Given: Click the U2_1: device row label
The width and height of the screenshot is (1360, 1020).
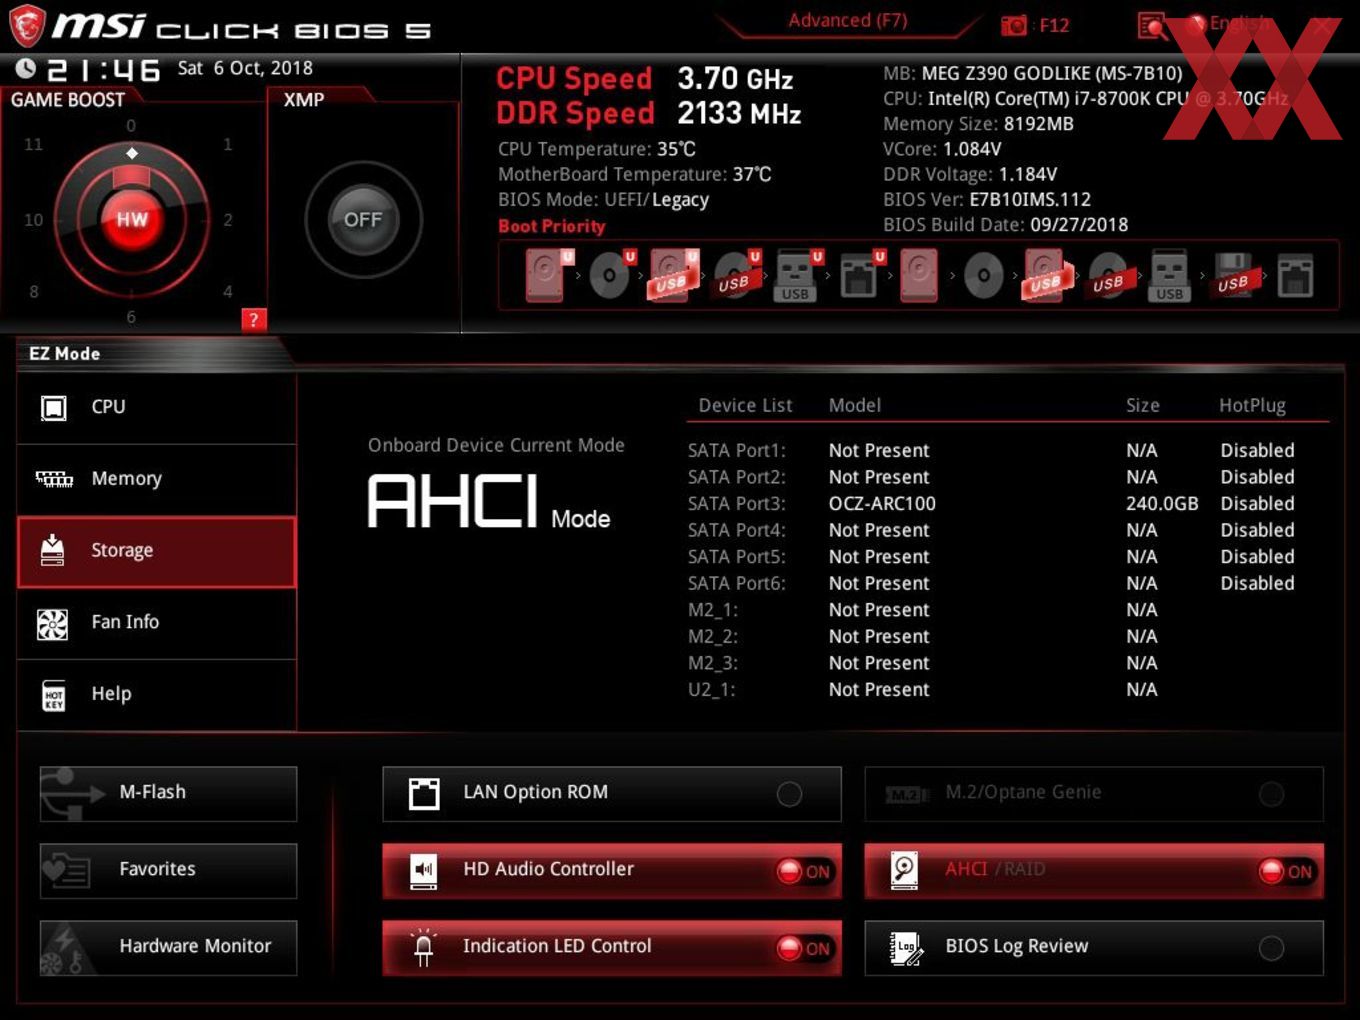Looking at the screenshot, I should pos(712,690).
